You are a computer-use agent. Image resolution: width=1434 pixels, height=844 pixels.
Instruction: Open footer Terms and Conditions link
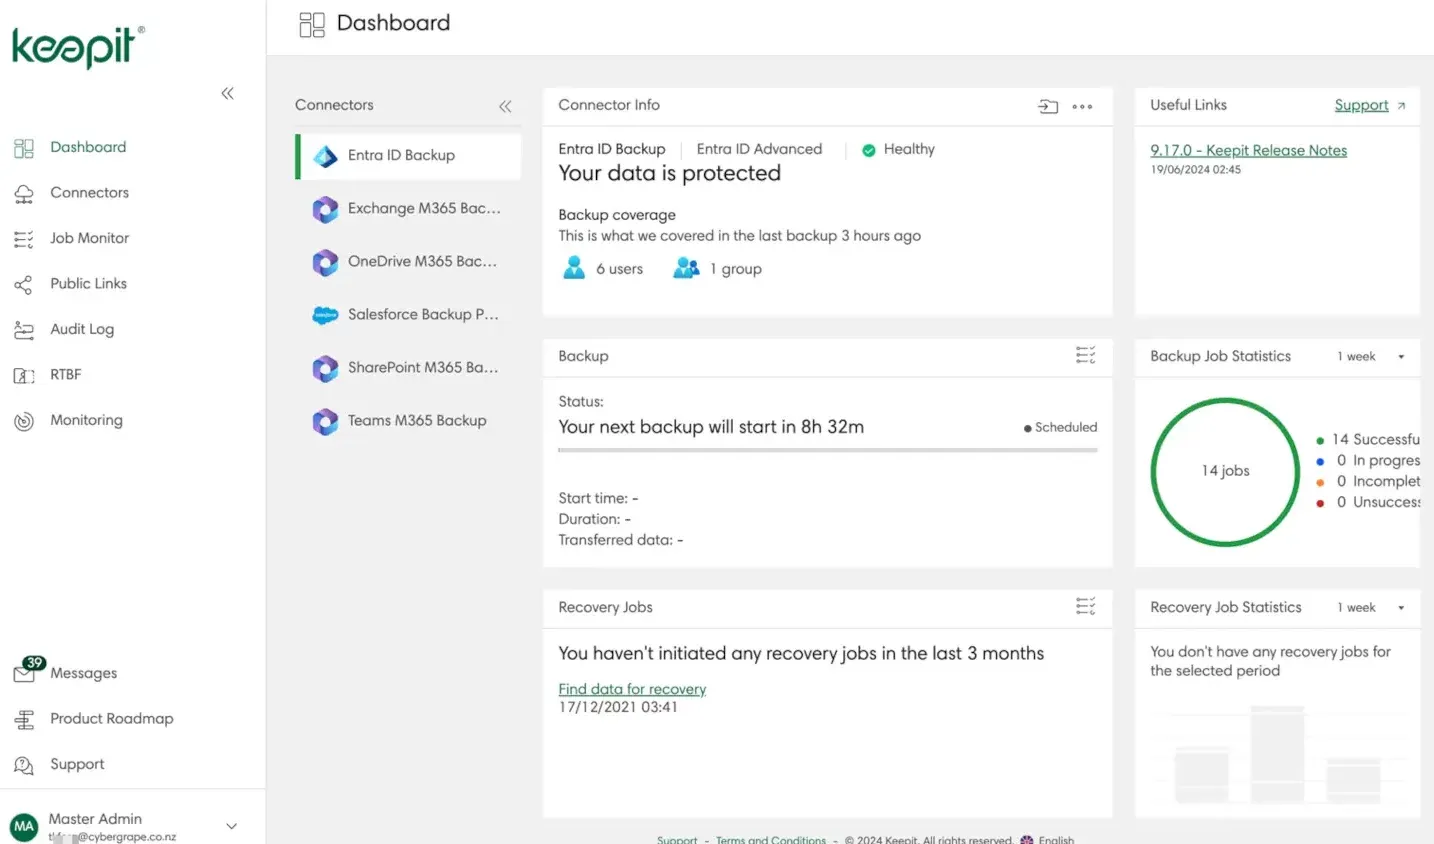point(771,839)
